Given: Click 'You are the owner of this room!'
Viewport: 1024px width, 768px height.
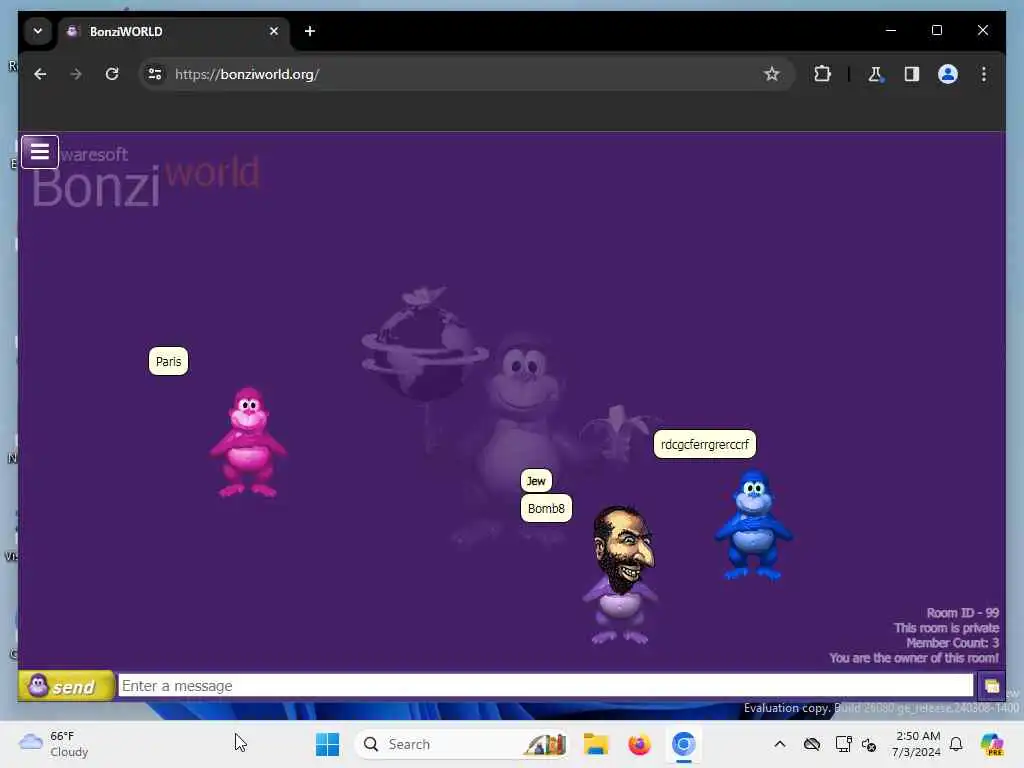Looking at the screenshot, I should pos(914,658).
